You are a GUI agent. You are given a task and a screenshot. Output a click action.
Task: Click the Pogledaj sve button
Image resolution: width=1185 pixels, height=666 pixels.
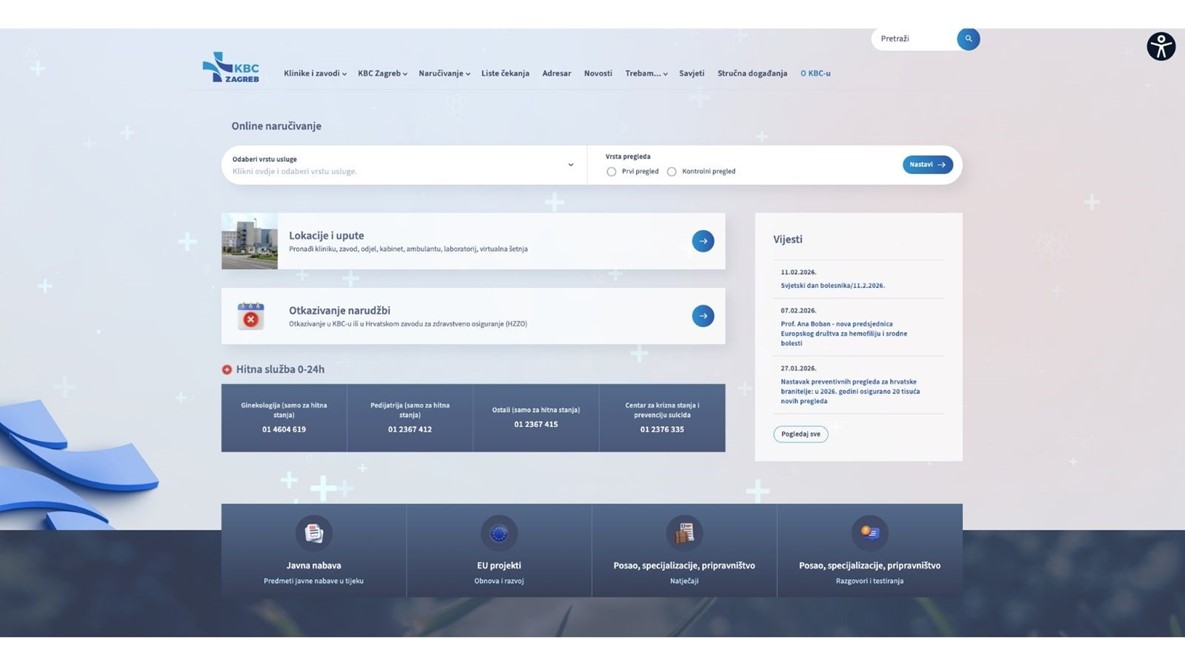tap(800, 434)
